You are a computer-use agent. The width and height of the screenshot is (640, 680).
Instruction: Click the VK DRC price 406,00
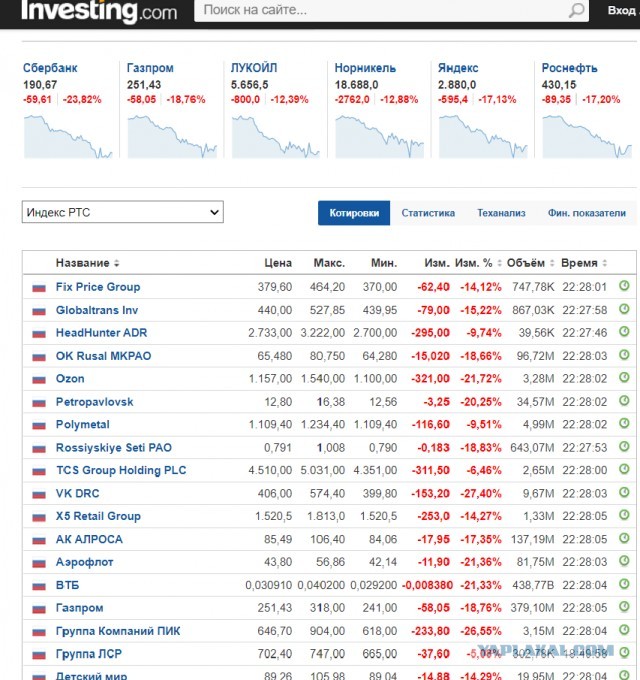pyautogui.click(x=274, y=494)
